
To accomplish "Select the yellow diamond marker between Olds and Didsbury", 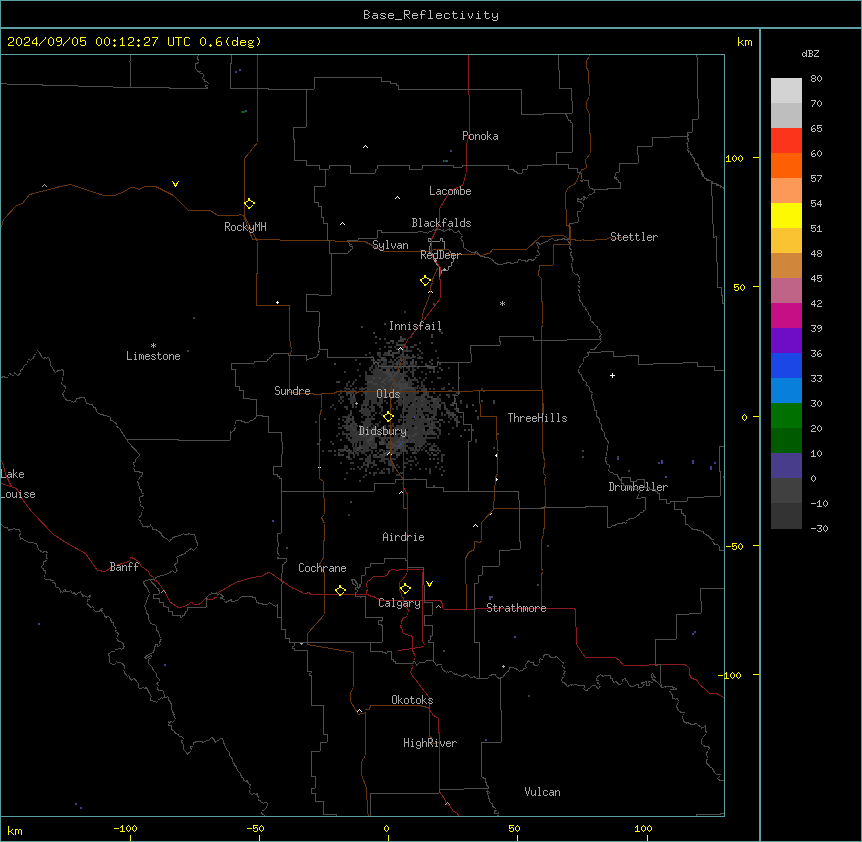I will pyautogui.click(x=389, y=417).
